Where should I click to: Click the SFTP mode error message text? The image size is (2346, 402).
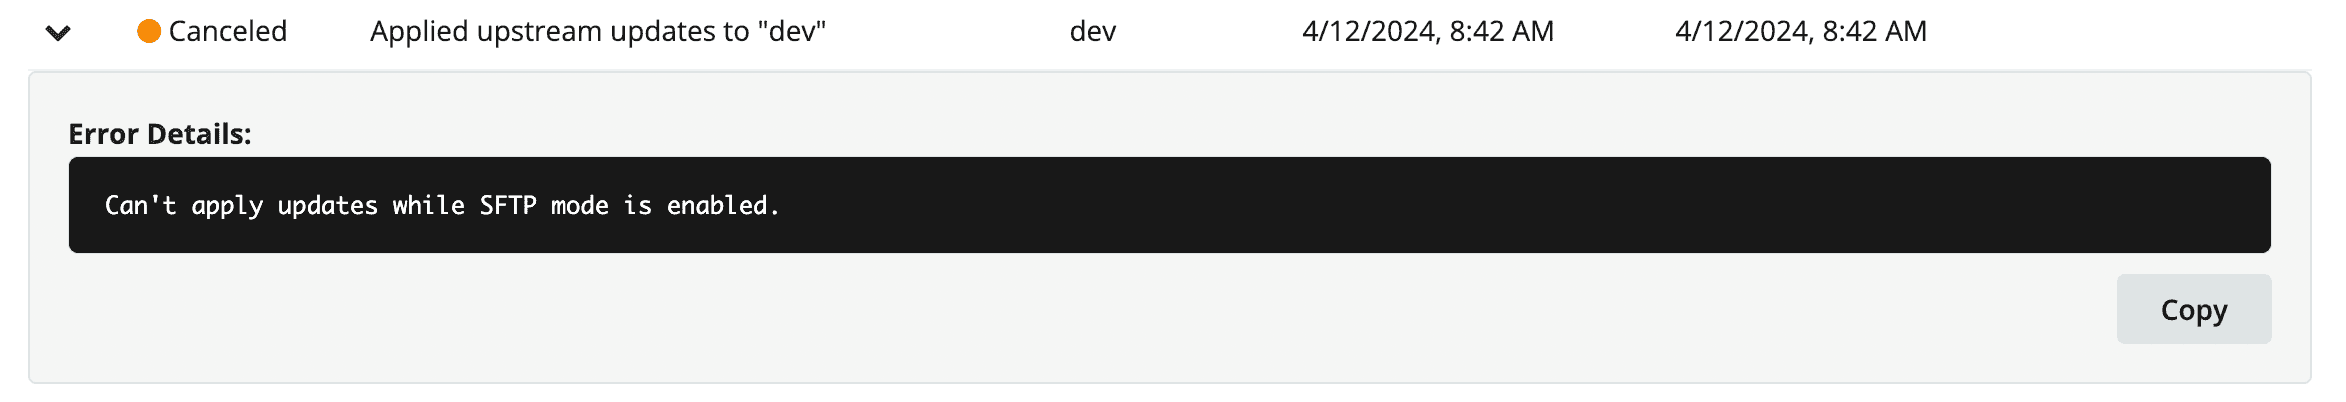click(442, 205)
